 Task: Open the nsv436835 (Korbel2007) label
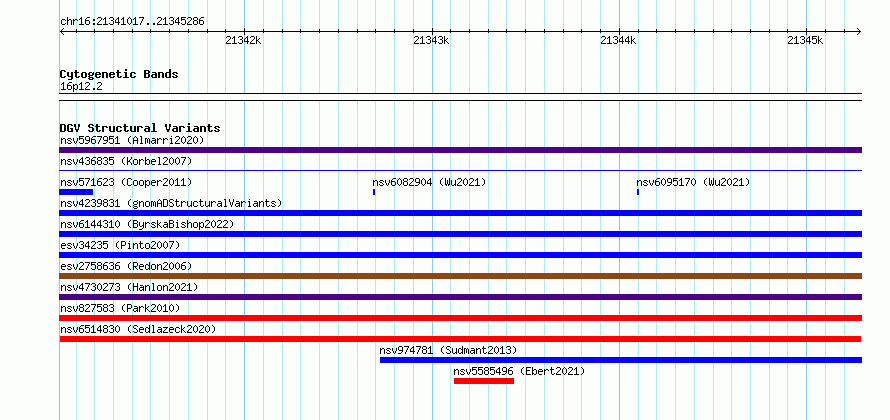126,161
